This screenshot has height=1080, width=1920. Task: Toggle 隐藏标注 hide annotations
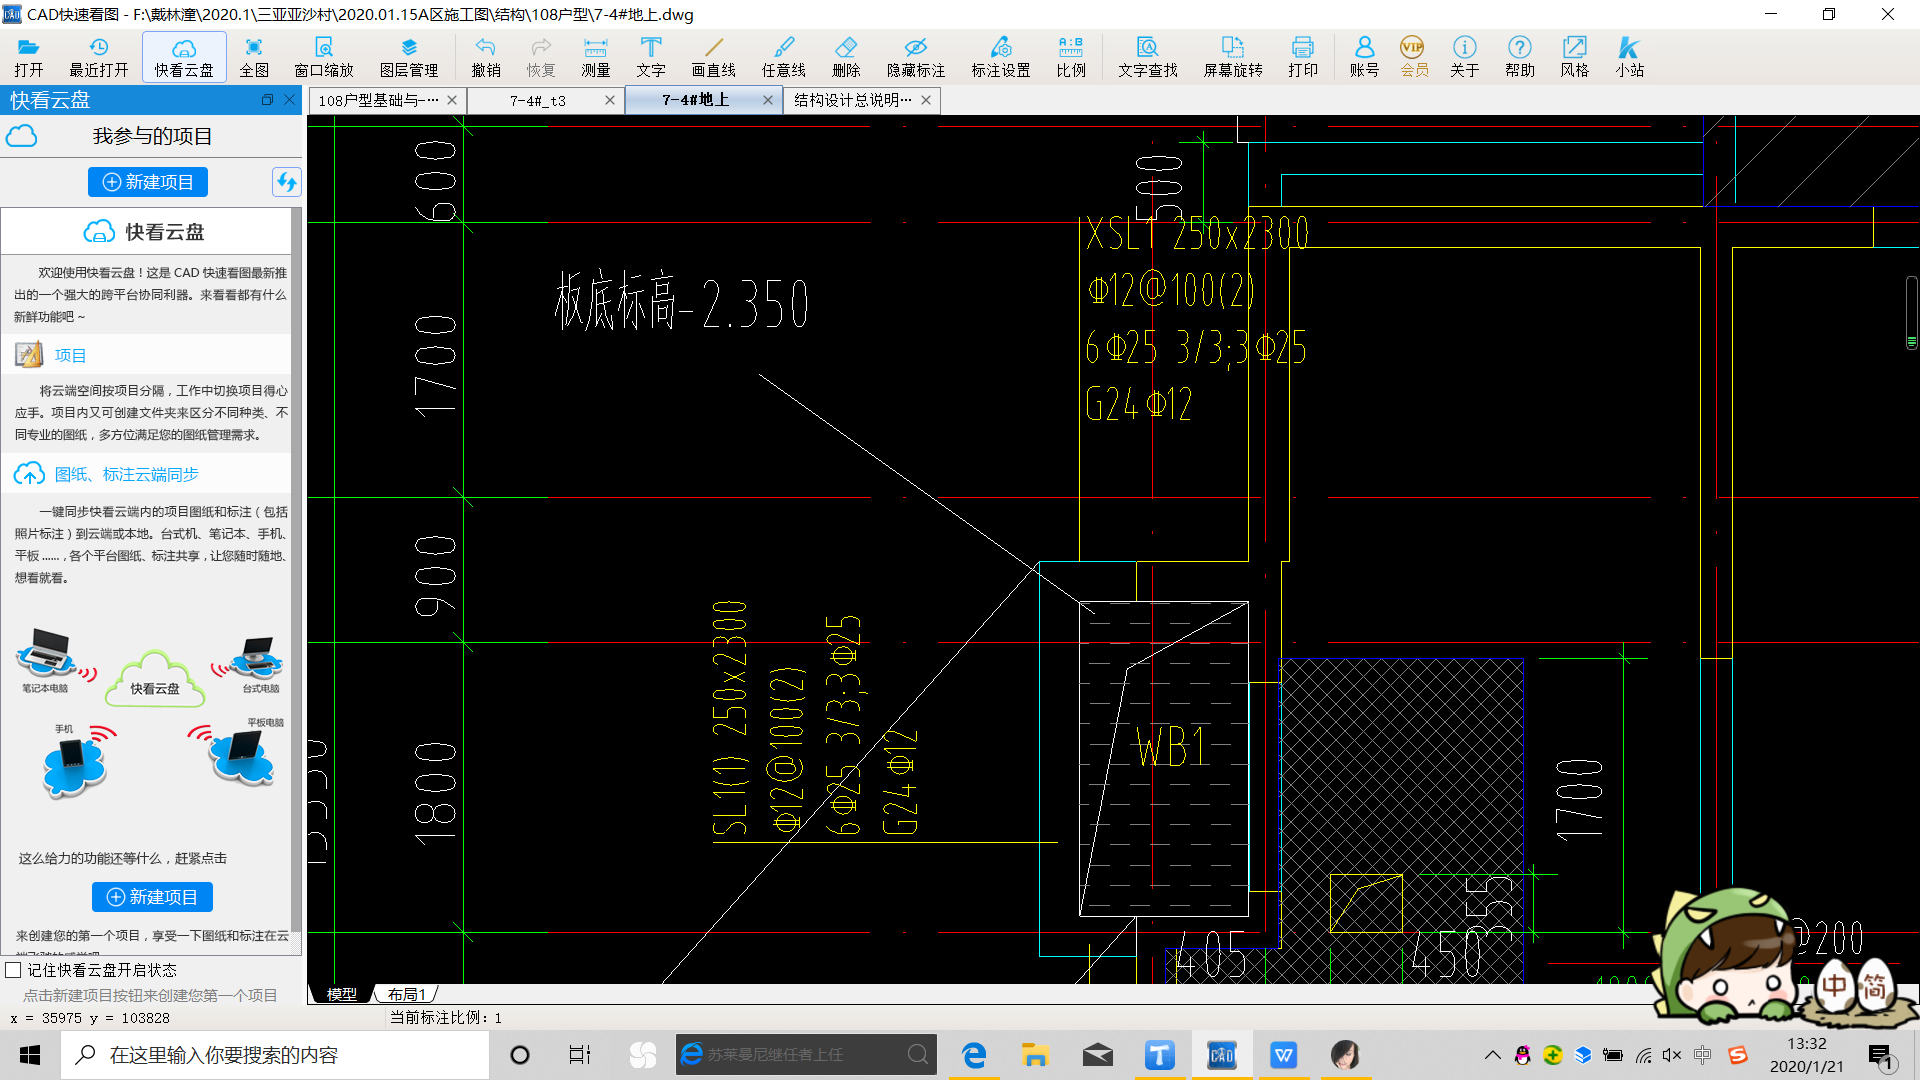916,57
